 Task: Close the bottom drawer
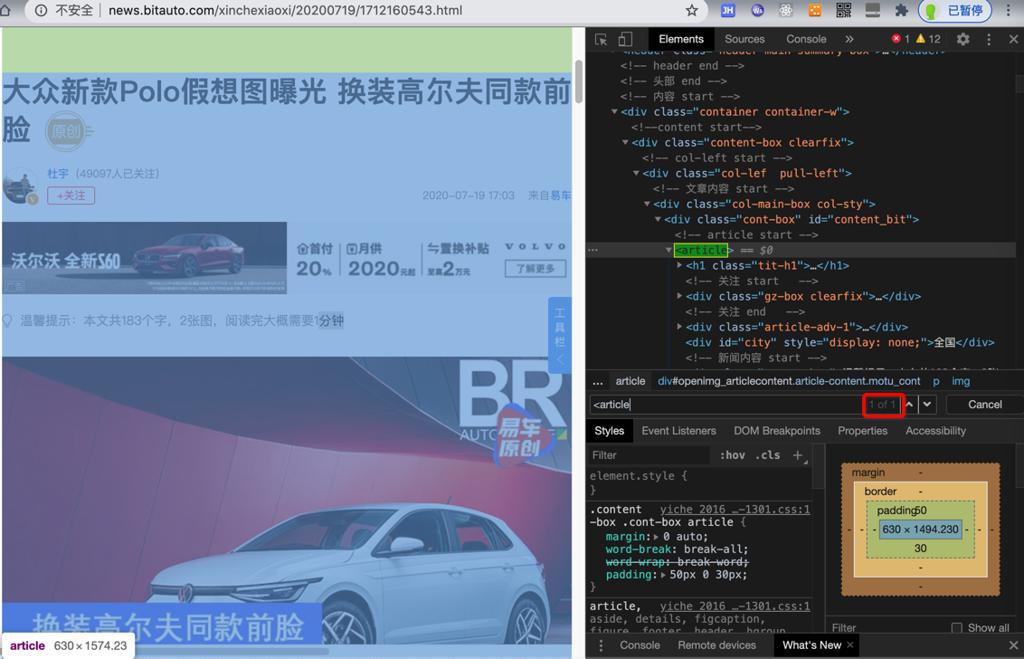point(1013,645)
